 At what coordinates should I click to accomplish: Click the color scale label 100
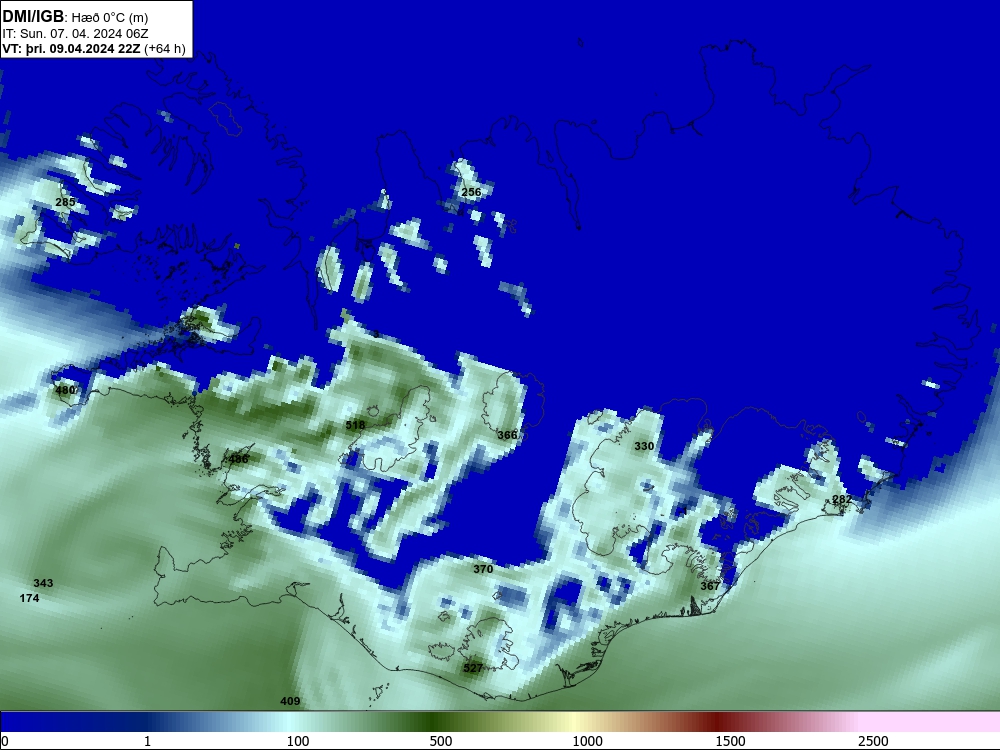[x=298, y=741]
